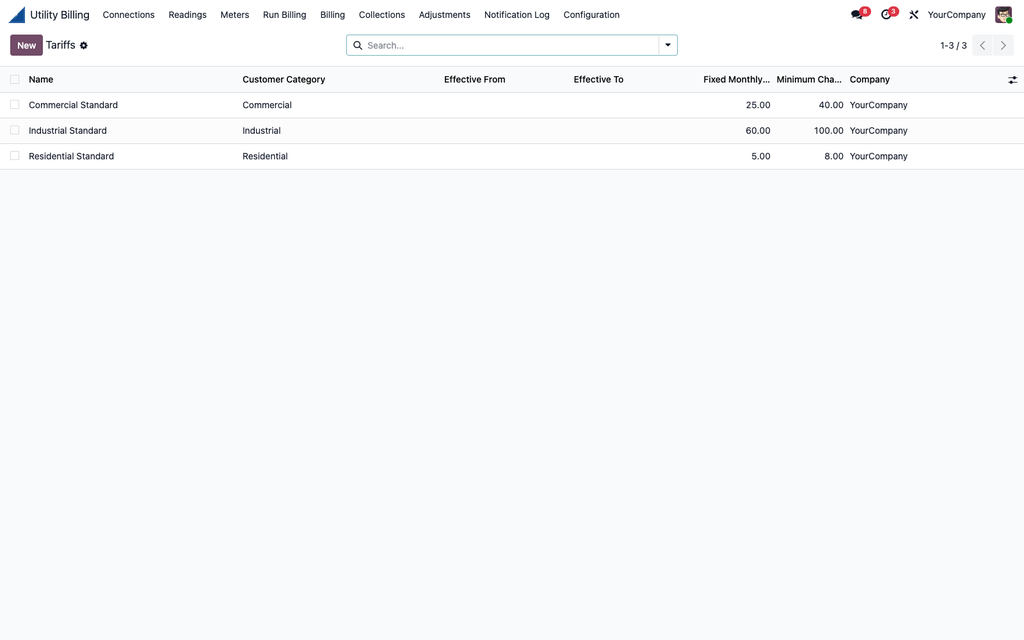1024x640 pixels.
Task: Open optional columns adjust icon
Action: 1012,80
